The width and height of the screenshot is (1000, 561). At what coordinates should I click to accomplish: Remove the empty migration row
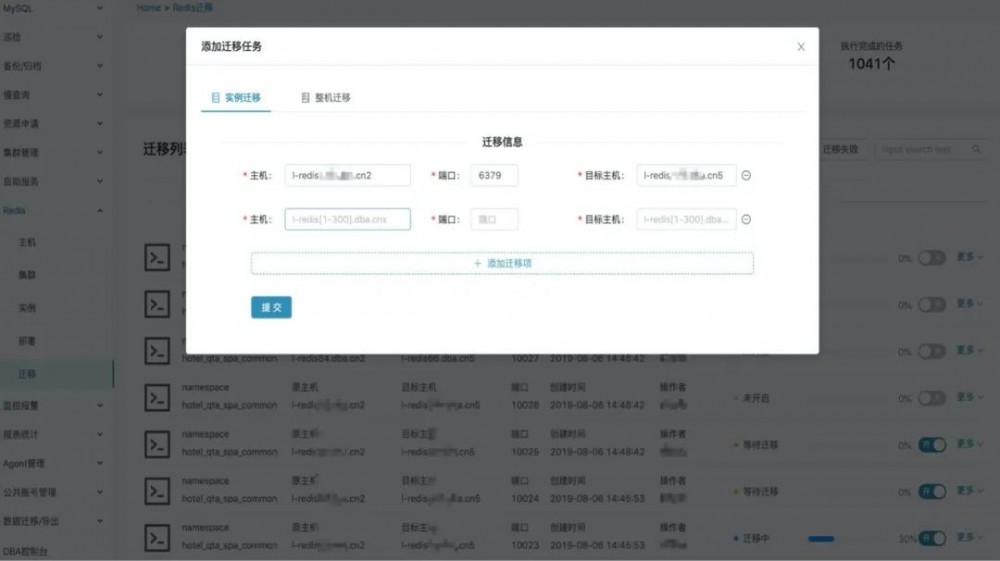click(746, 219)
